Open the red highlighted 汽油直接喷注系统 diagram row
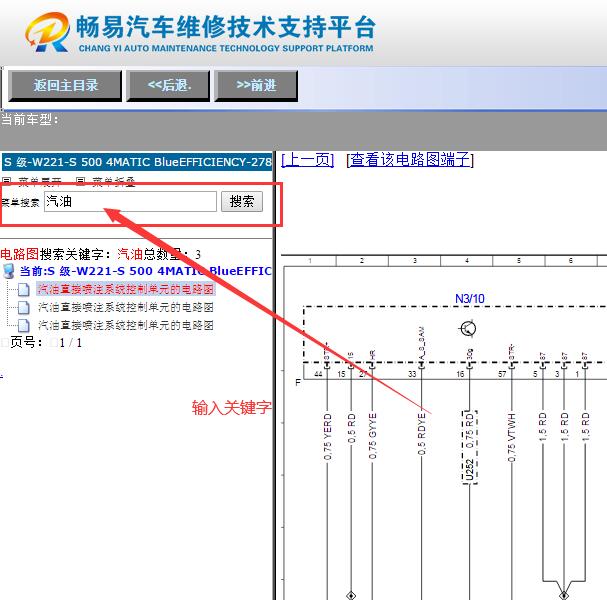Image resolution: width=607 pixels, height=600 pixels. [x=126, y=289]
